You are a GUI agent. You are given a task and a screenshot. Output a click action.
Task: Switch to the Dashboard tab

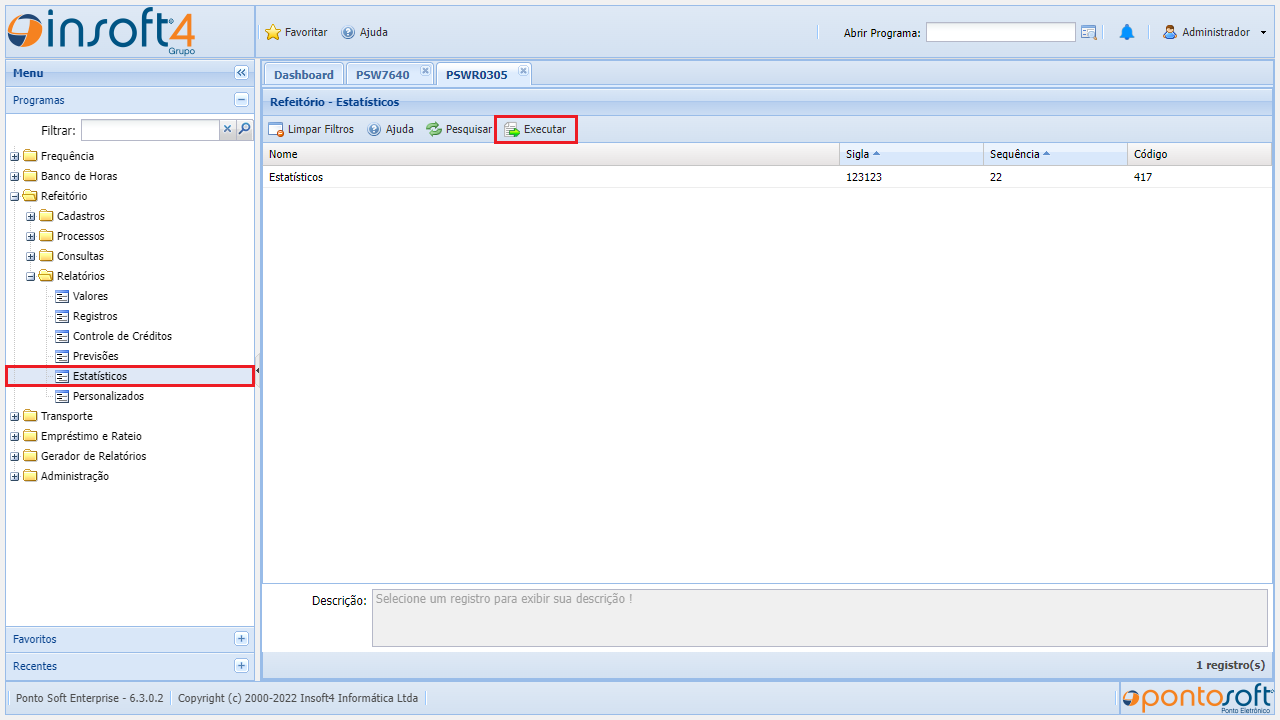[x=303, y=75]
